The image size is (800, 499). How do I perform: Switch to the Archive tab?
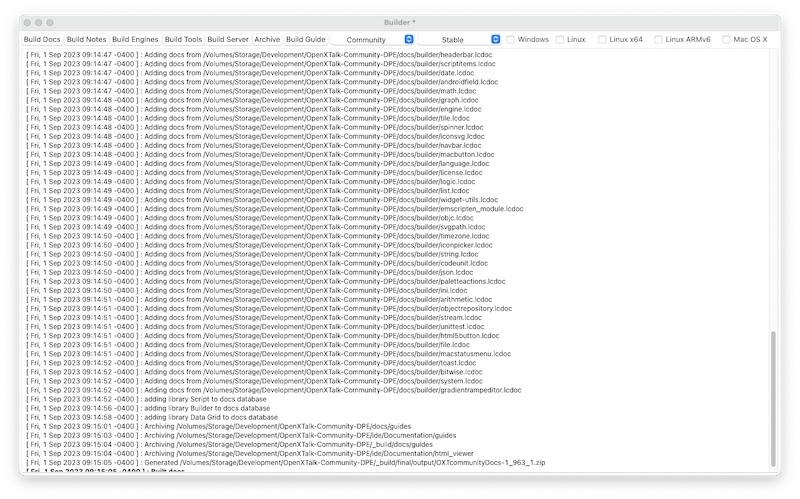[x=267, y=39]
